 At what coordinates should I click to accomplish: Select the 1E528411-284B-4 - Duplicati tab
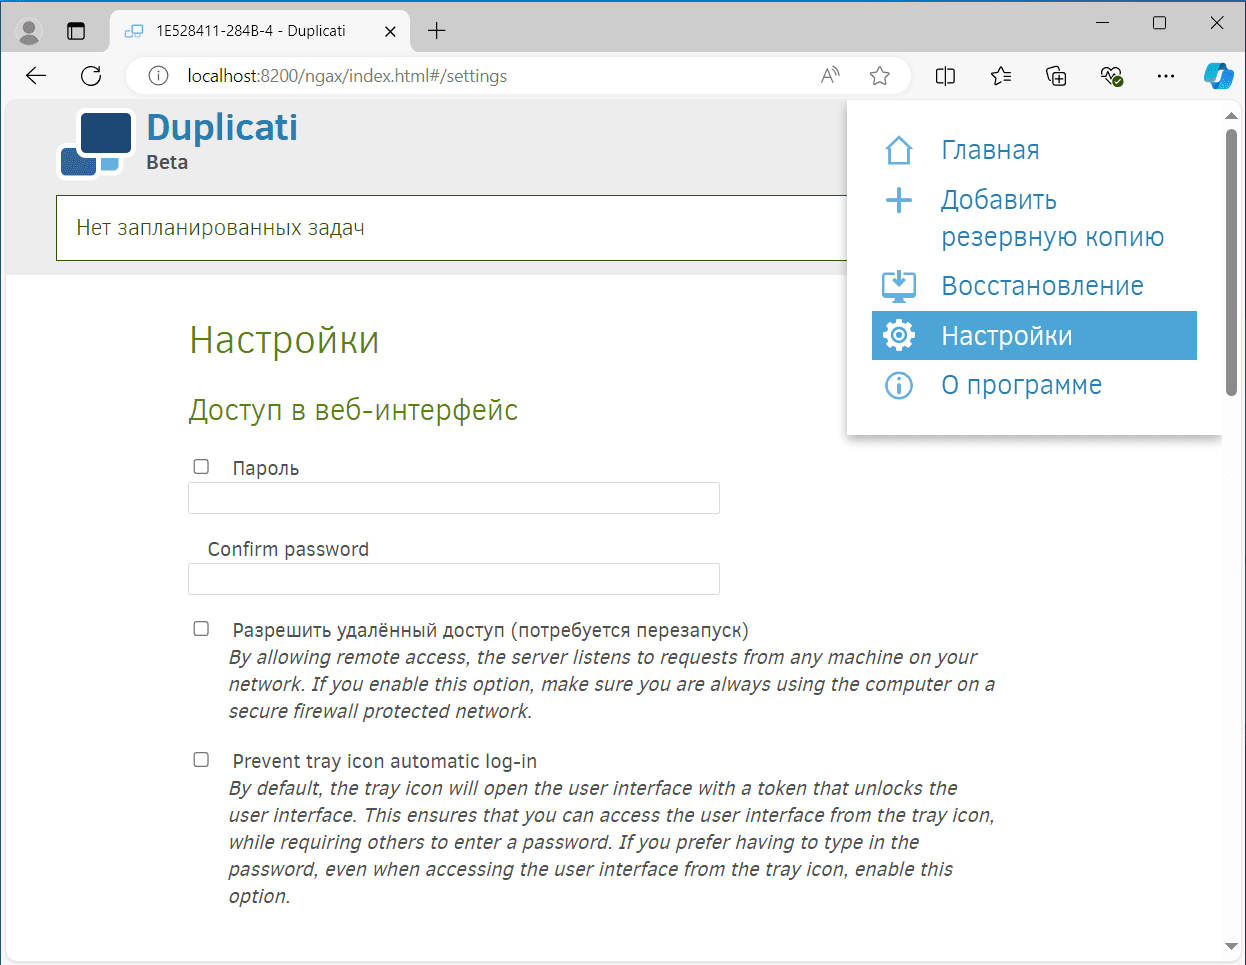click(x=260, y=31)
